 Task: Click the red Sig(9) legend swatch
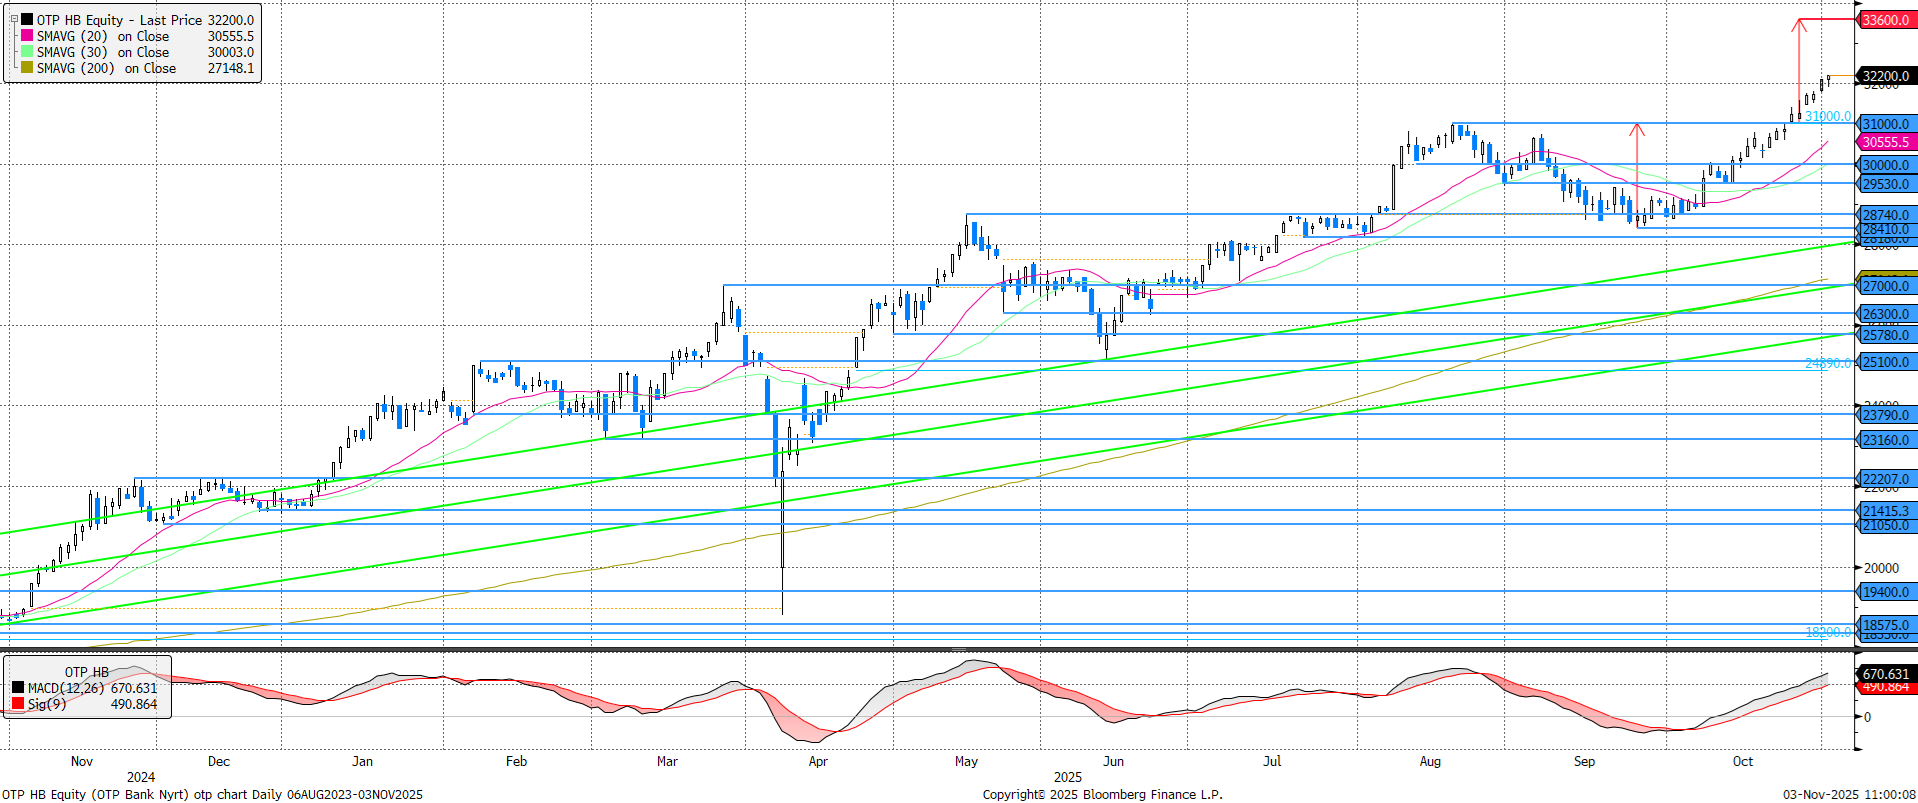[18, 704]
